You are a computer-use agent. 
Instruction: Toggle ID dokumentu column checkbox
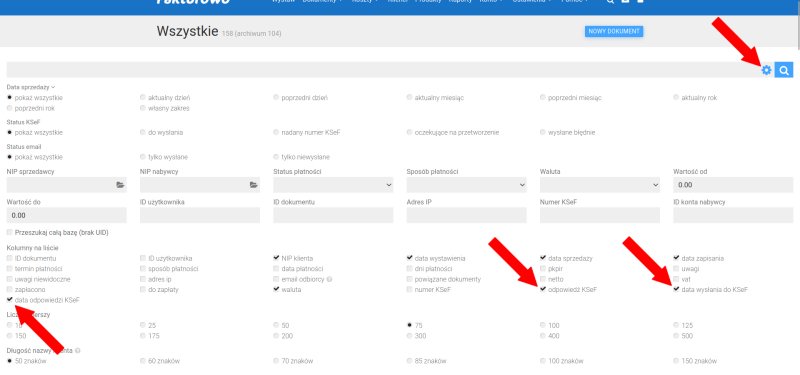click(x=10, y=258)
